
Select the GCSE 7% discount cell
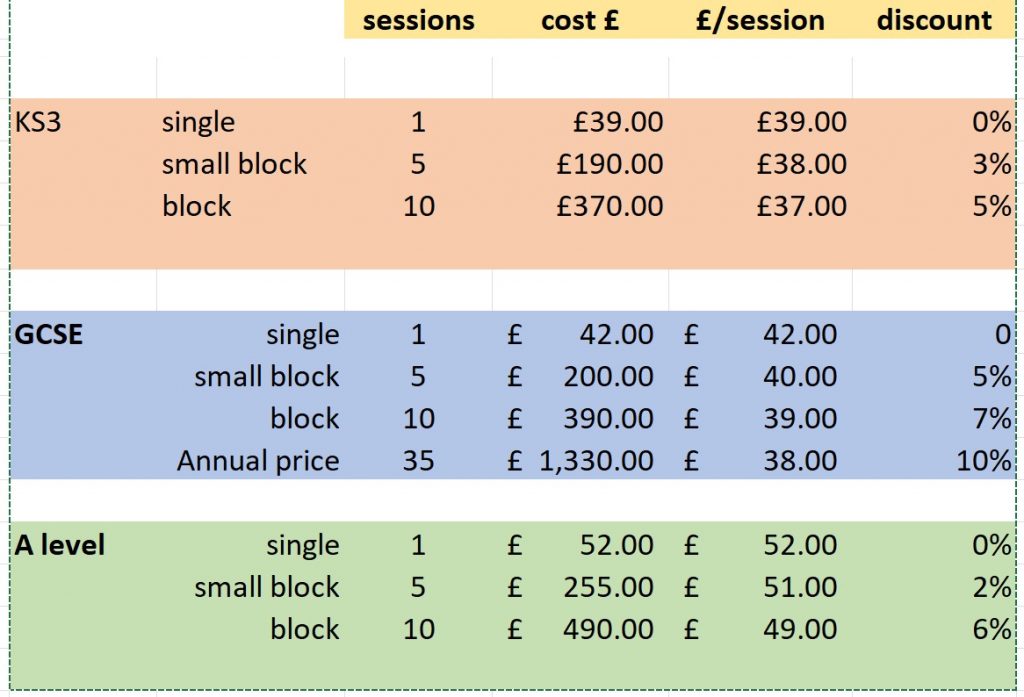[x=996, y=419]
